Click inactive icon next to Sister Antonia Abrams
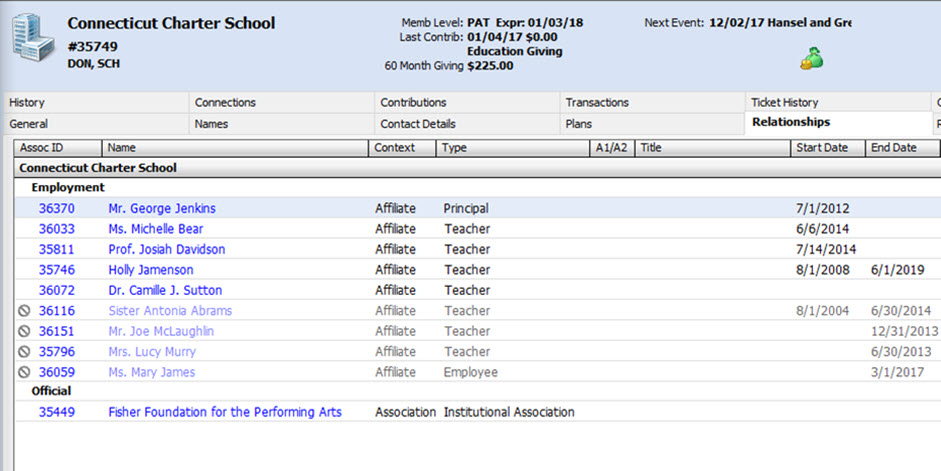Viewport: 941px width, 471px height. click(x=25, y=311)
